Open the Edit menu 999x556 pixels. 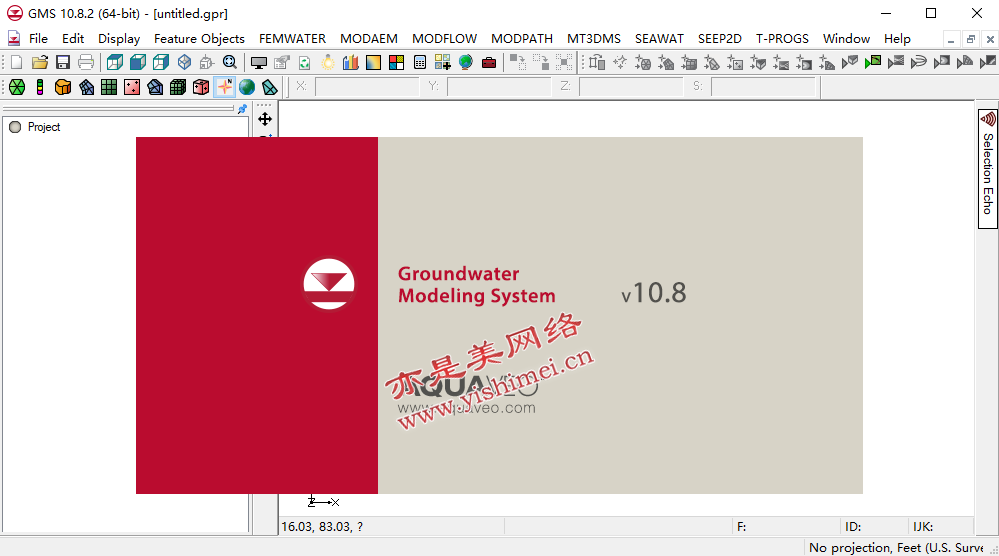pos(73,39)
